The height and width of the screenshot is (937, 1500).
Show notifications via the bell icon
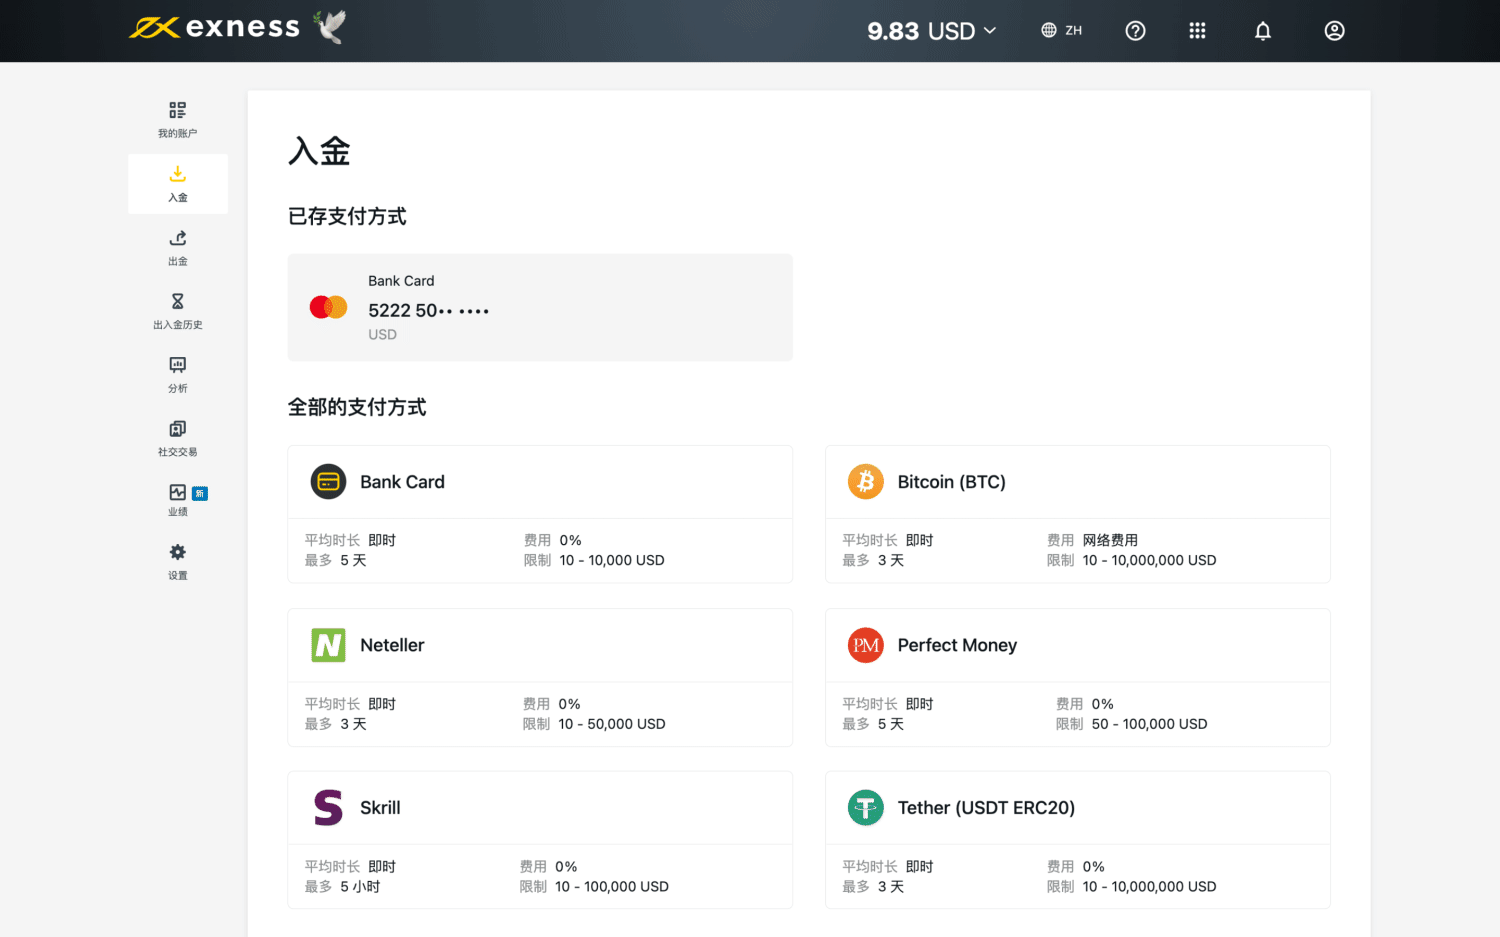pos(1263,31)
